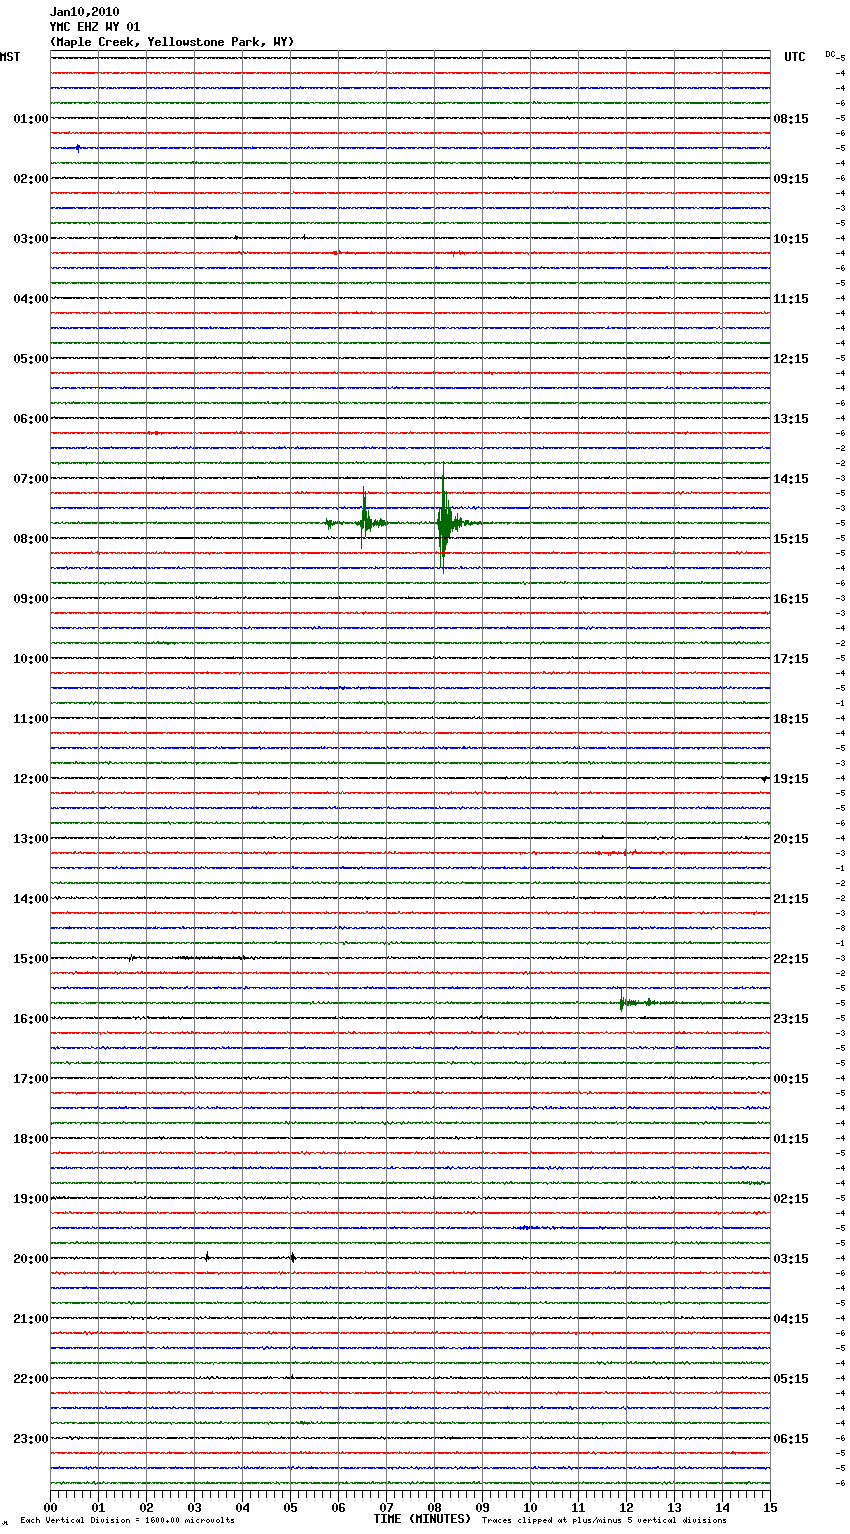The height and width of the screenshot is (1534, 850).
Task: Select the 12:00 MST time label
Action: pos(31,779)
